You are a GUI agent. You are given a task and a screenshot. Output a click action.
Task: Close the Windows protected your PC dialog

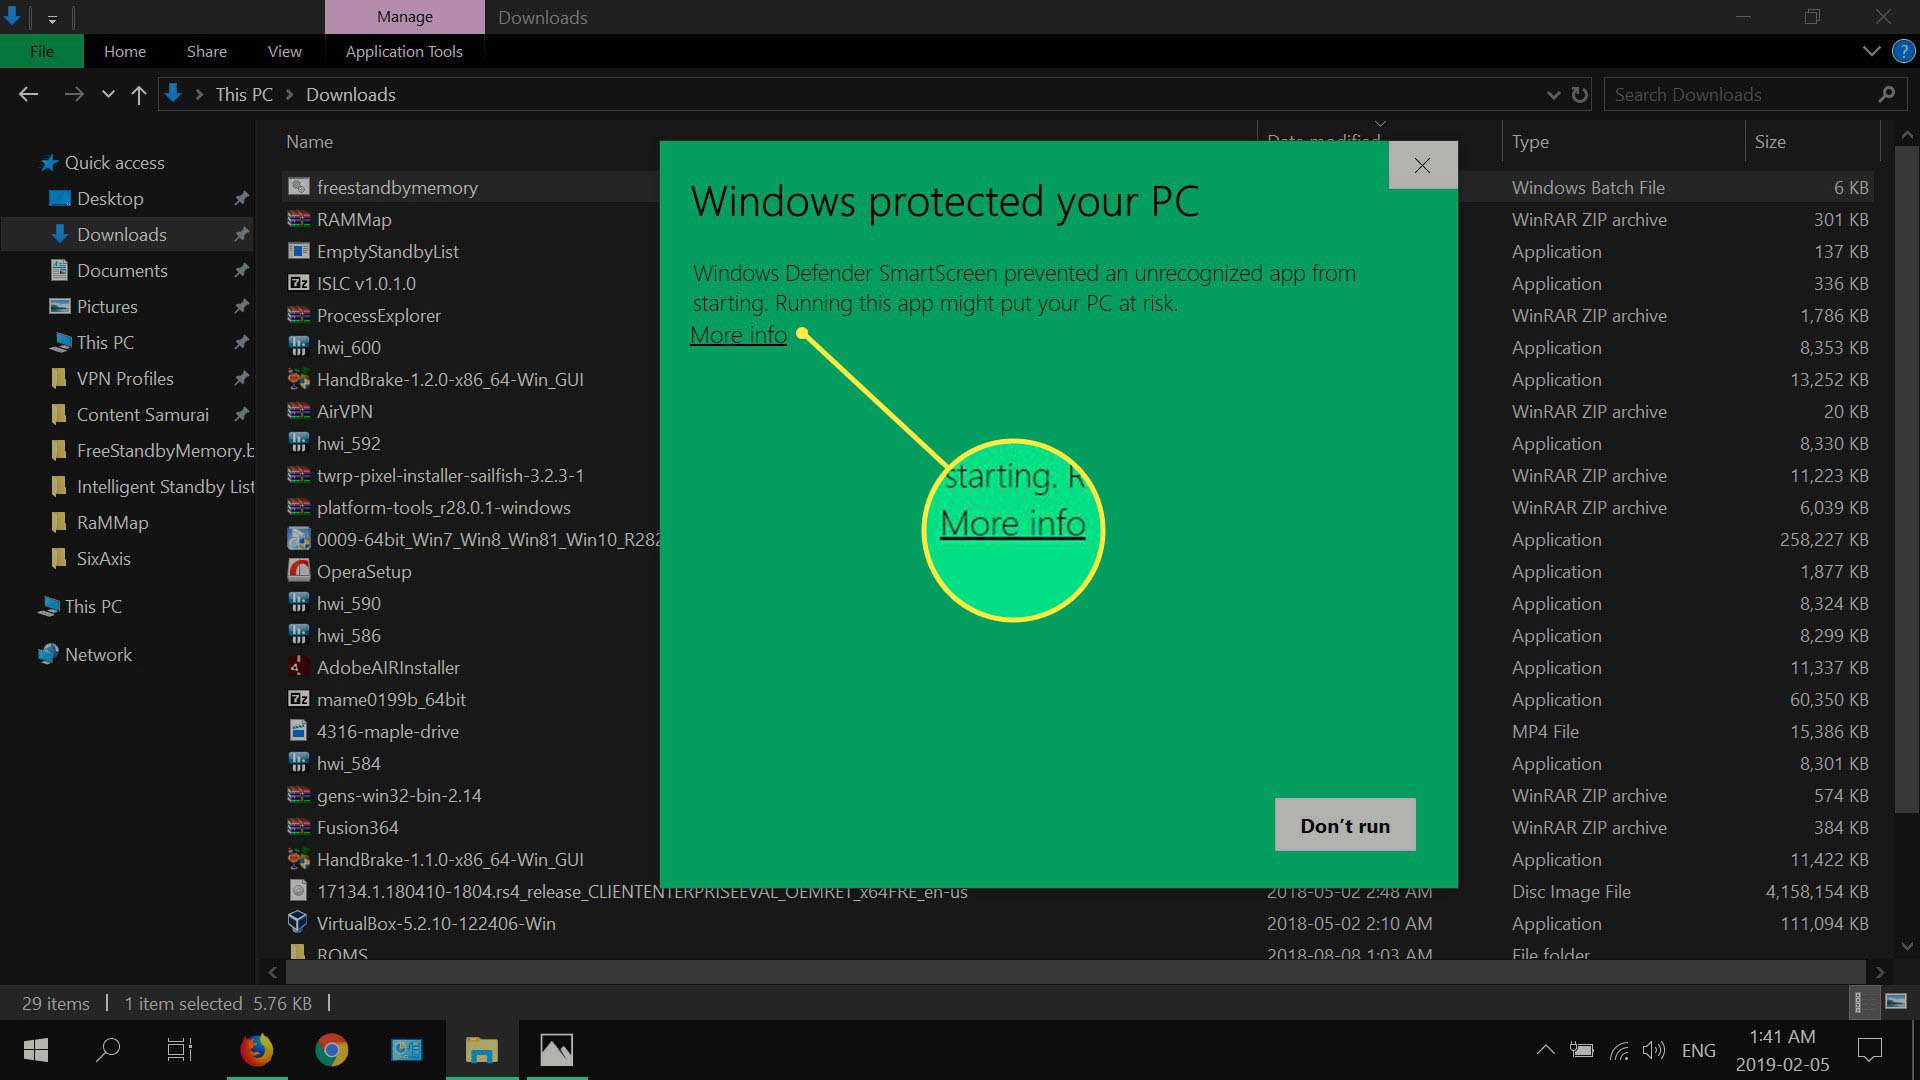tap(1422, 165)
